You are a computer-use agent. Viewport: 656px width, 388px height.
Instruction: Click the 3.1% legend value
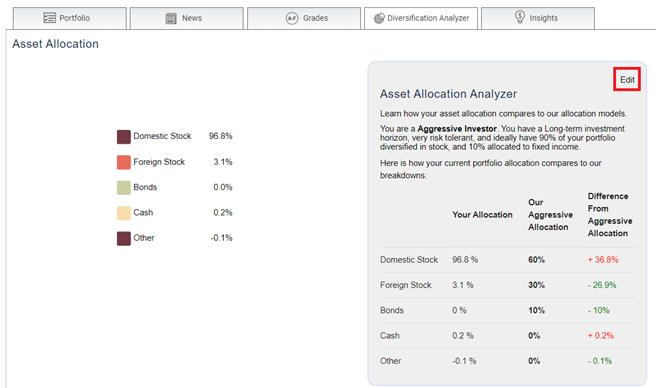coord(223,162)
